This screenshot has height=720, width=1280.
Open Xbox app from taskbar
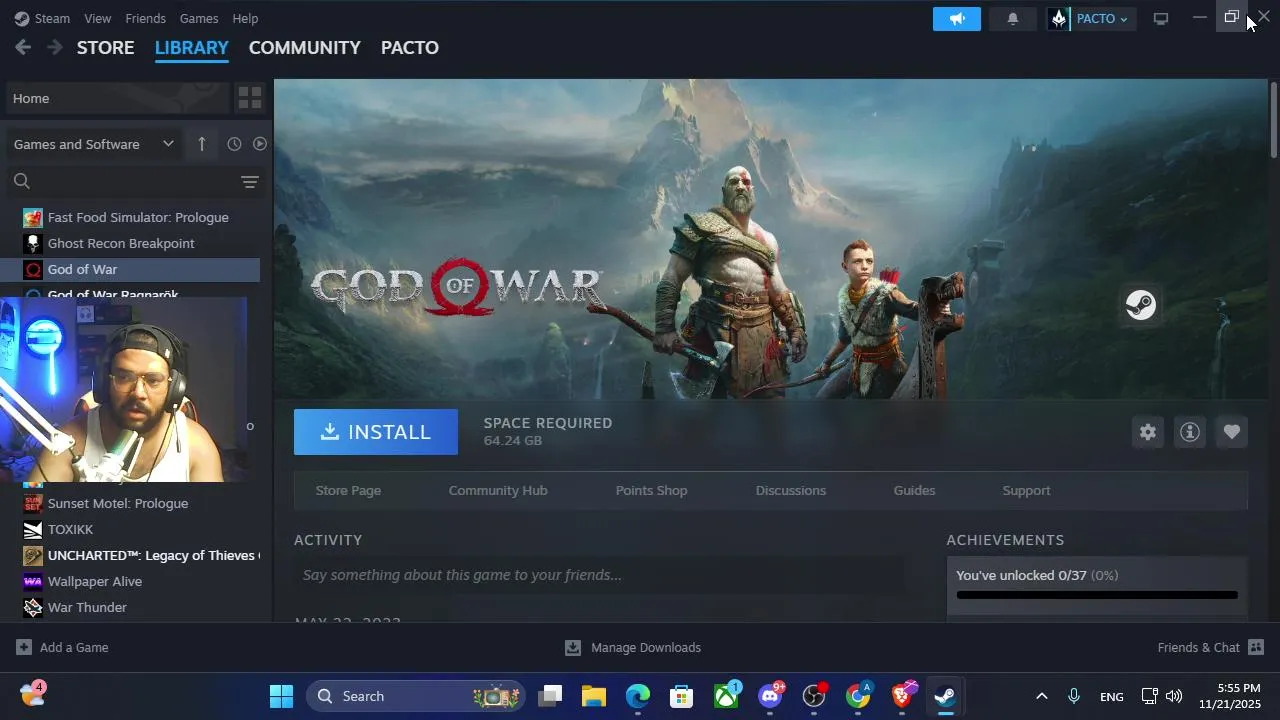pyautogui.click(x=726, y=696)
